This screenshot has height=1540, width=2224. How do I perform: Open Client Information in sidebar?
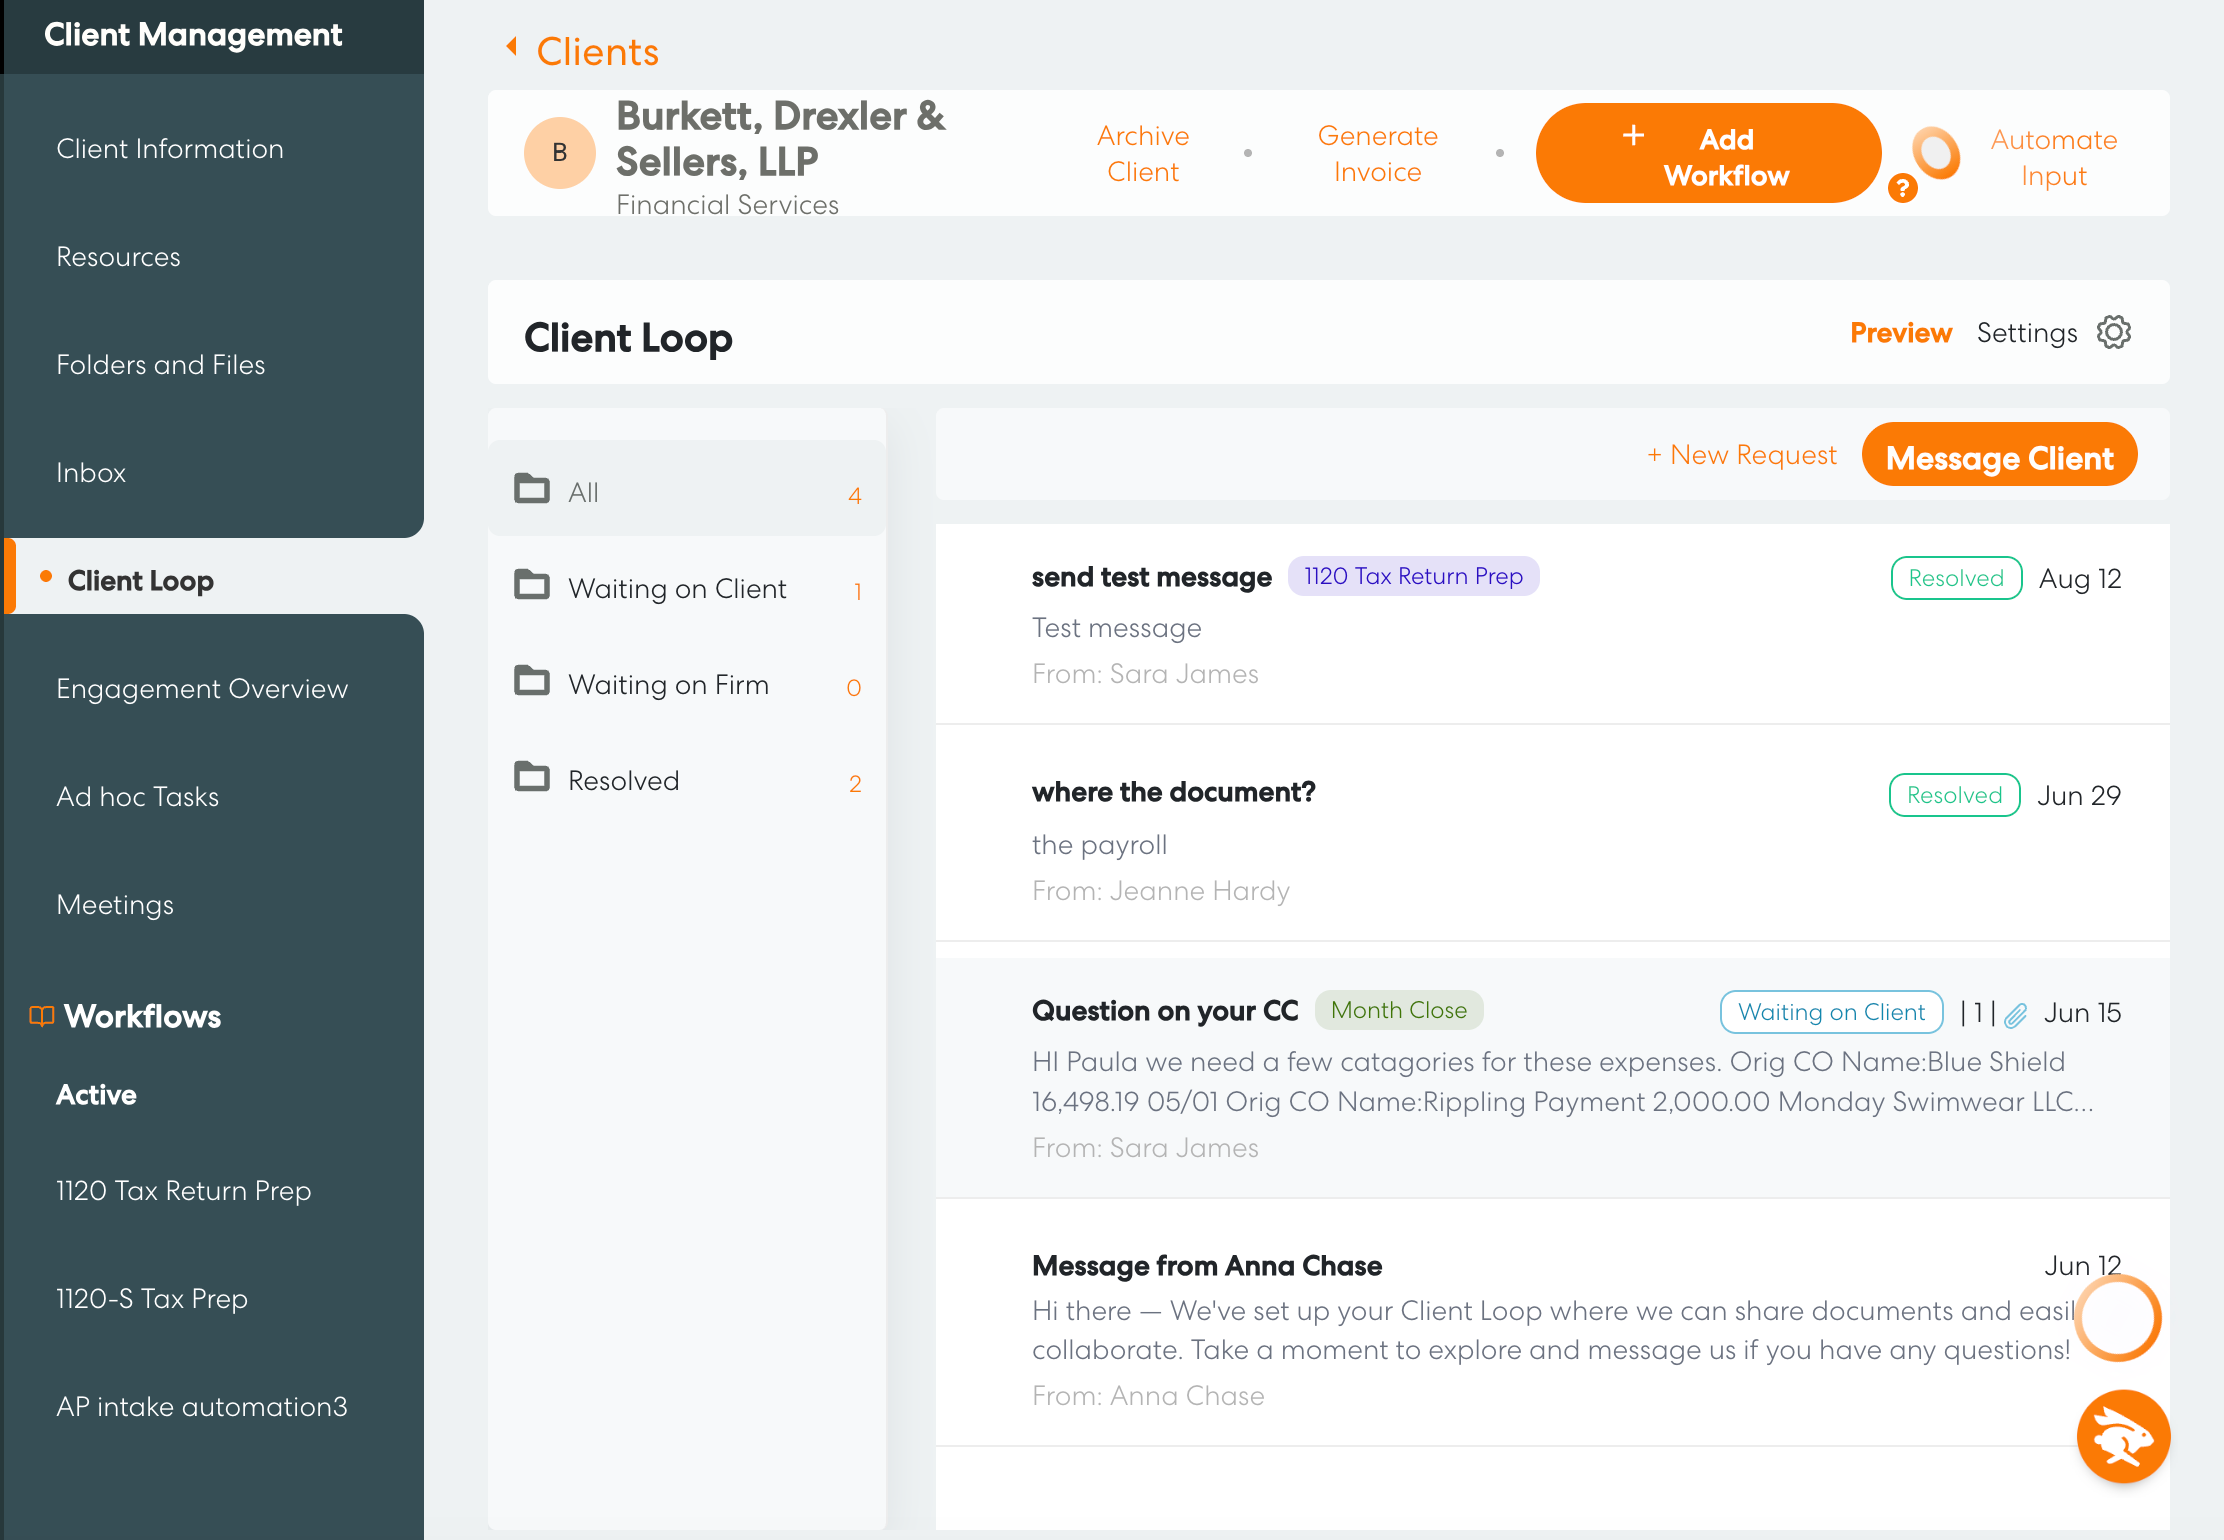[170, 149]
